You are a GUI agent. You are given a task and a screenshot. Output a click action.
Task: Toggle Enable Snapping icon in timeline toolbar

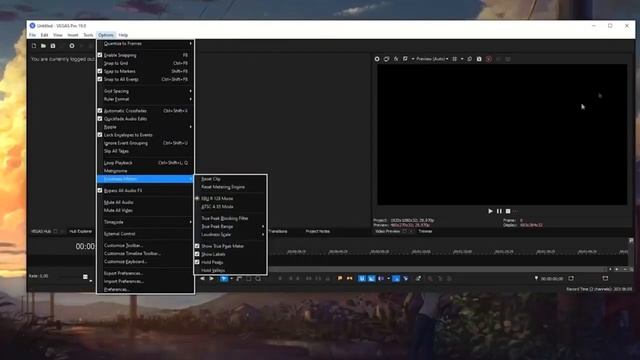tap(362, 278)
